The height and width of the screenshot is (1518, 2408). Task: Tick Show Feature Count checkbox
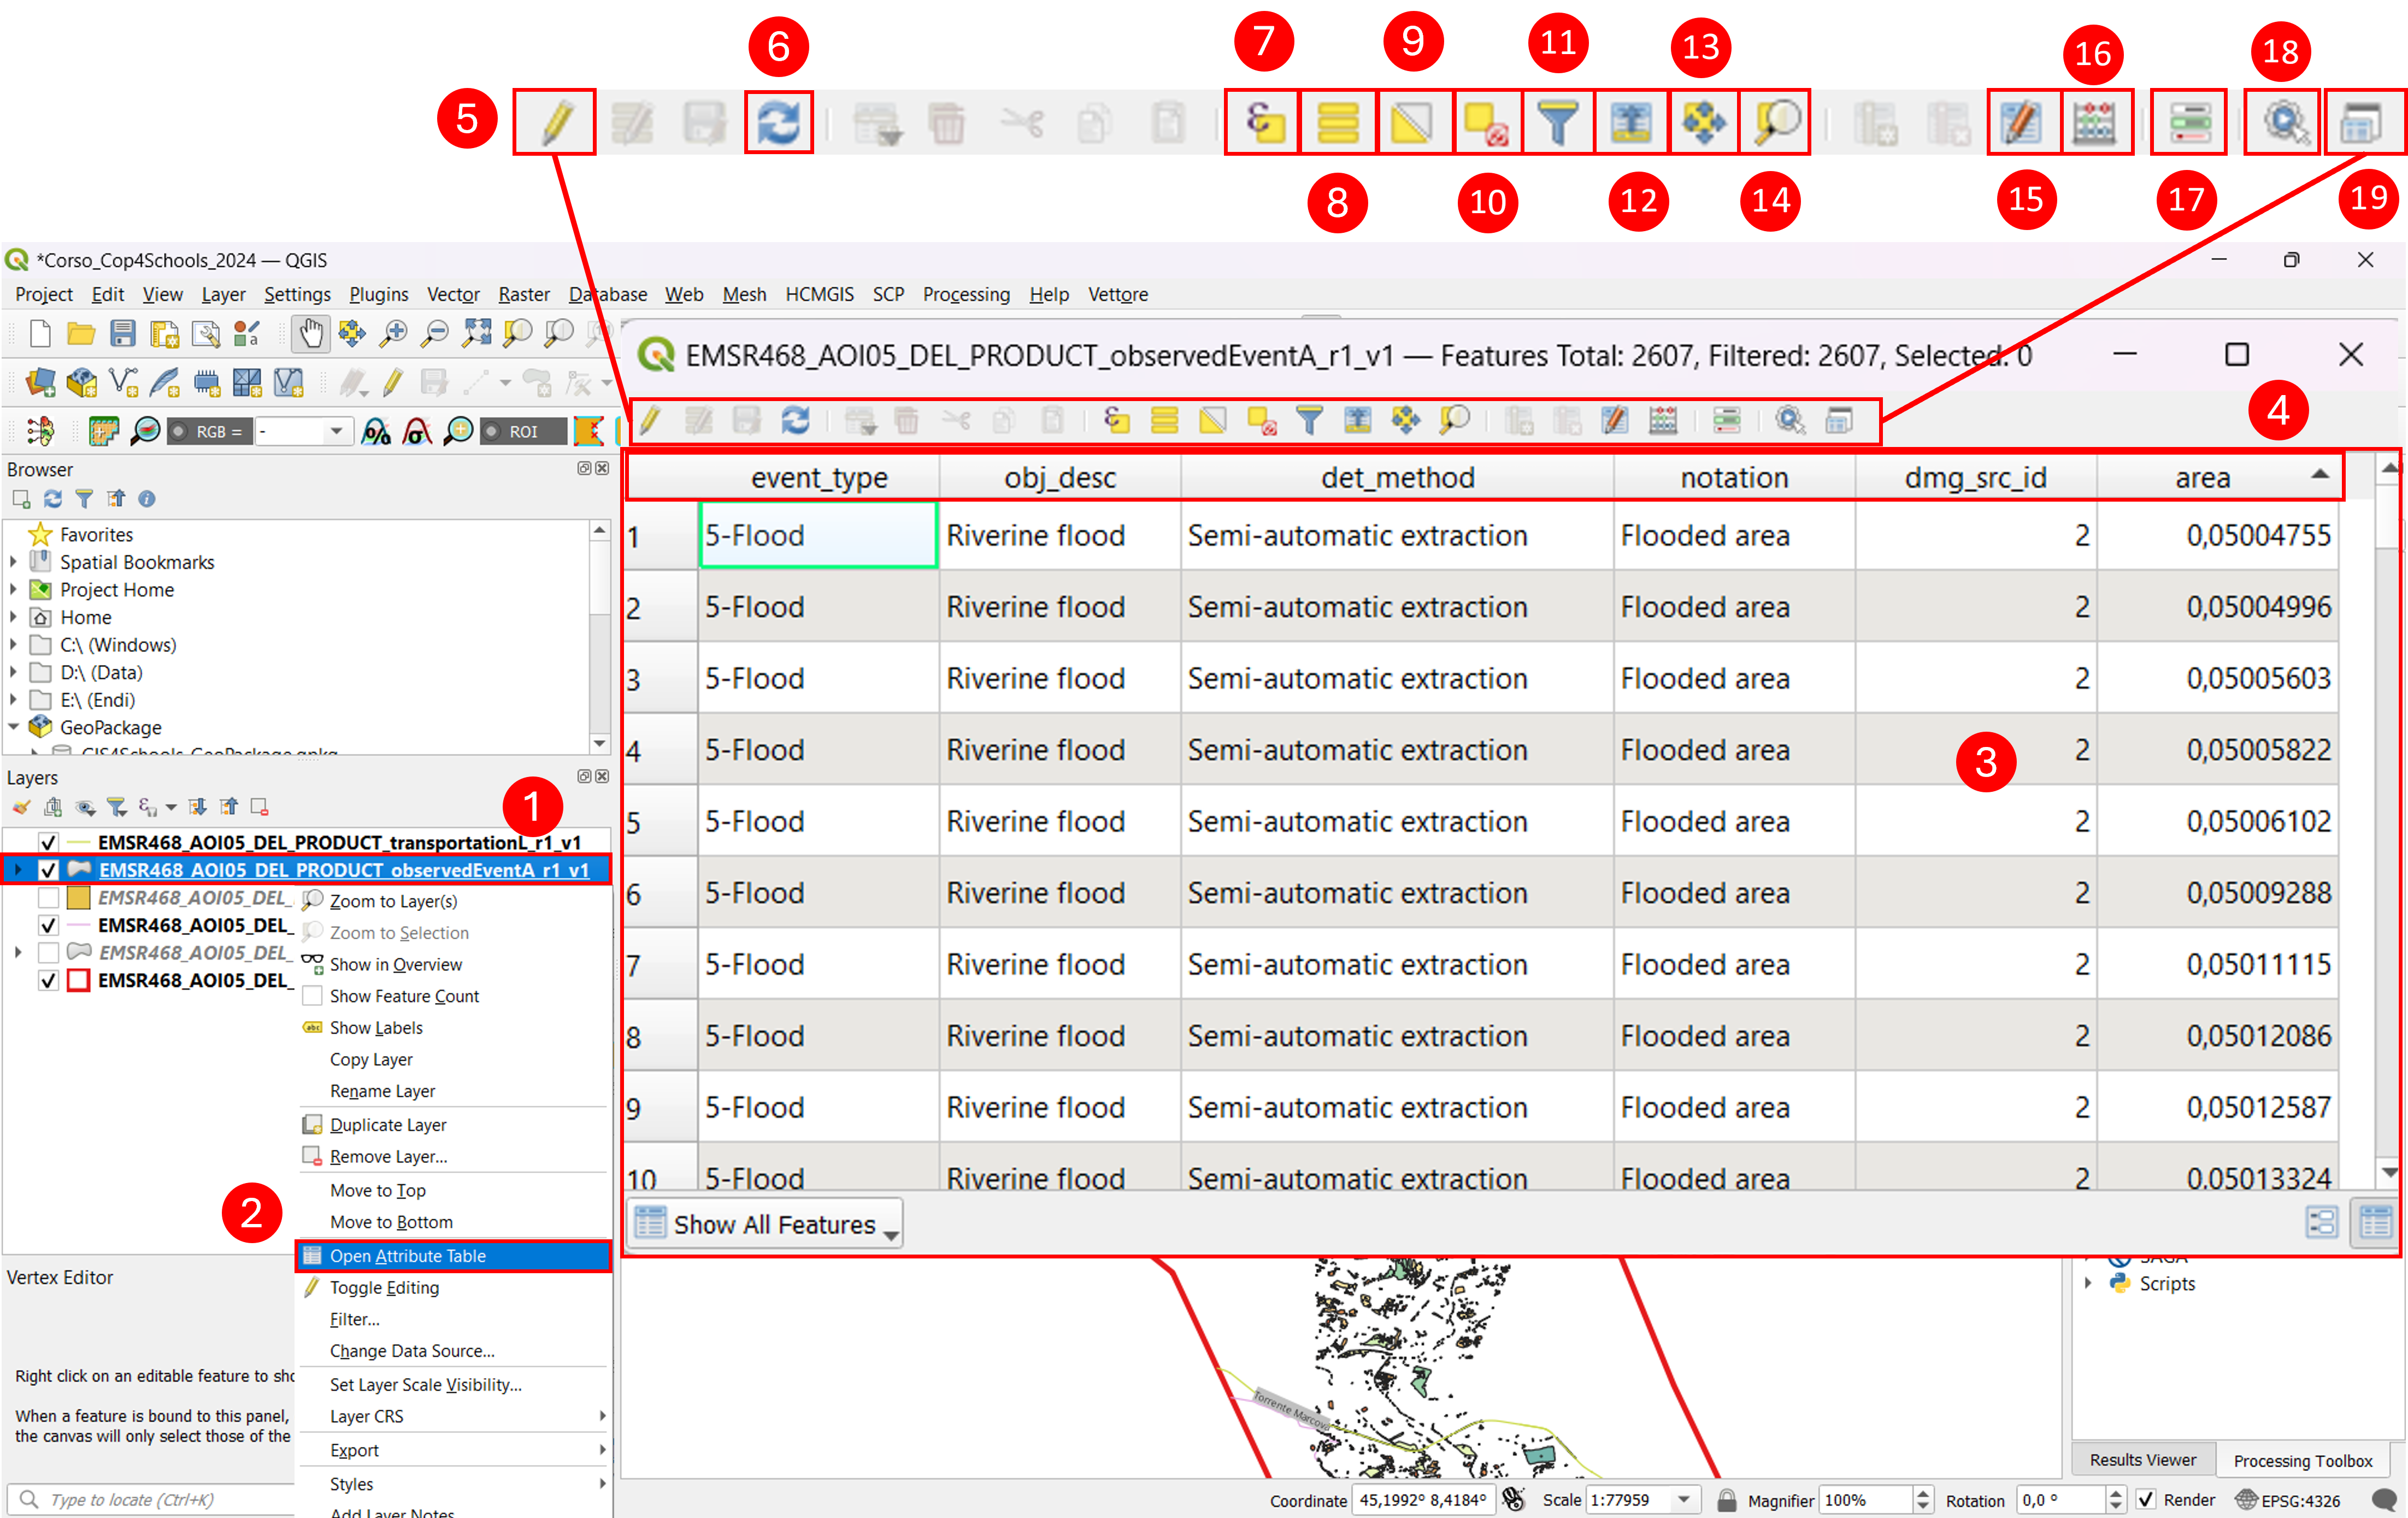tap(312, 996)
